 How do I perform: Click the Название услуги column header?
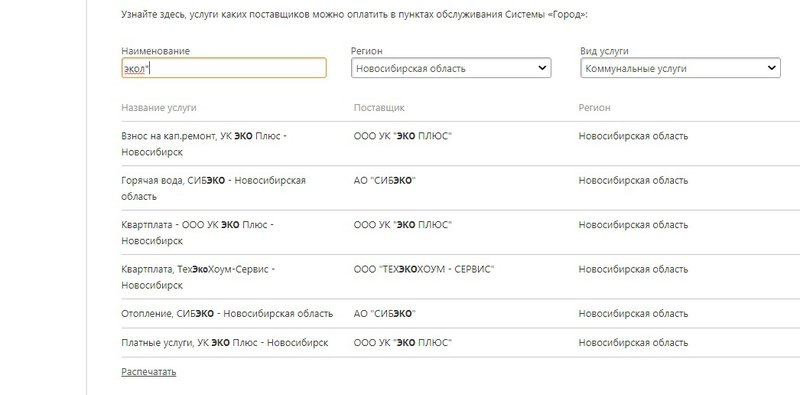tap(159, 108)
